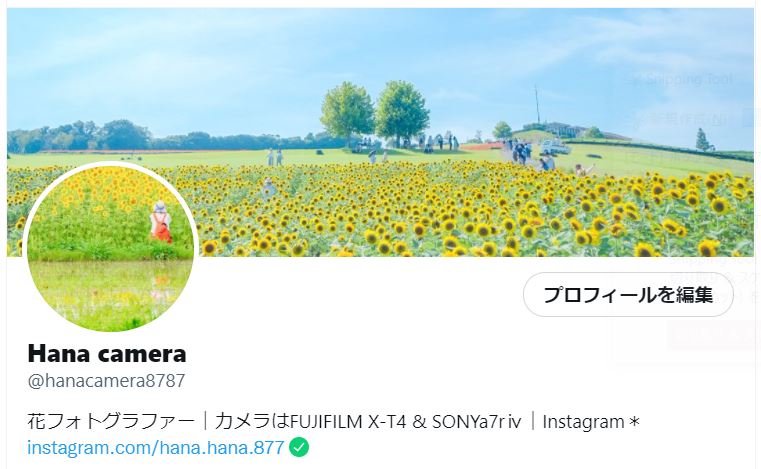Open the sunflower field header banner image
Image resolution: width=761 pixels, height=469 pixels.
click(380, 132)
